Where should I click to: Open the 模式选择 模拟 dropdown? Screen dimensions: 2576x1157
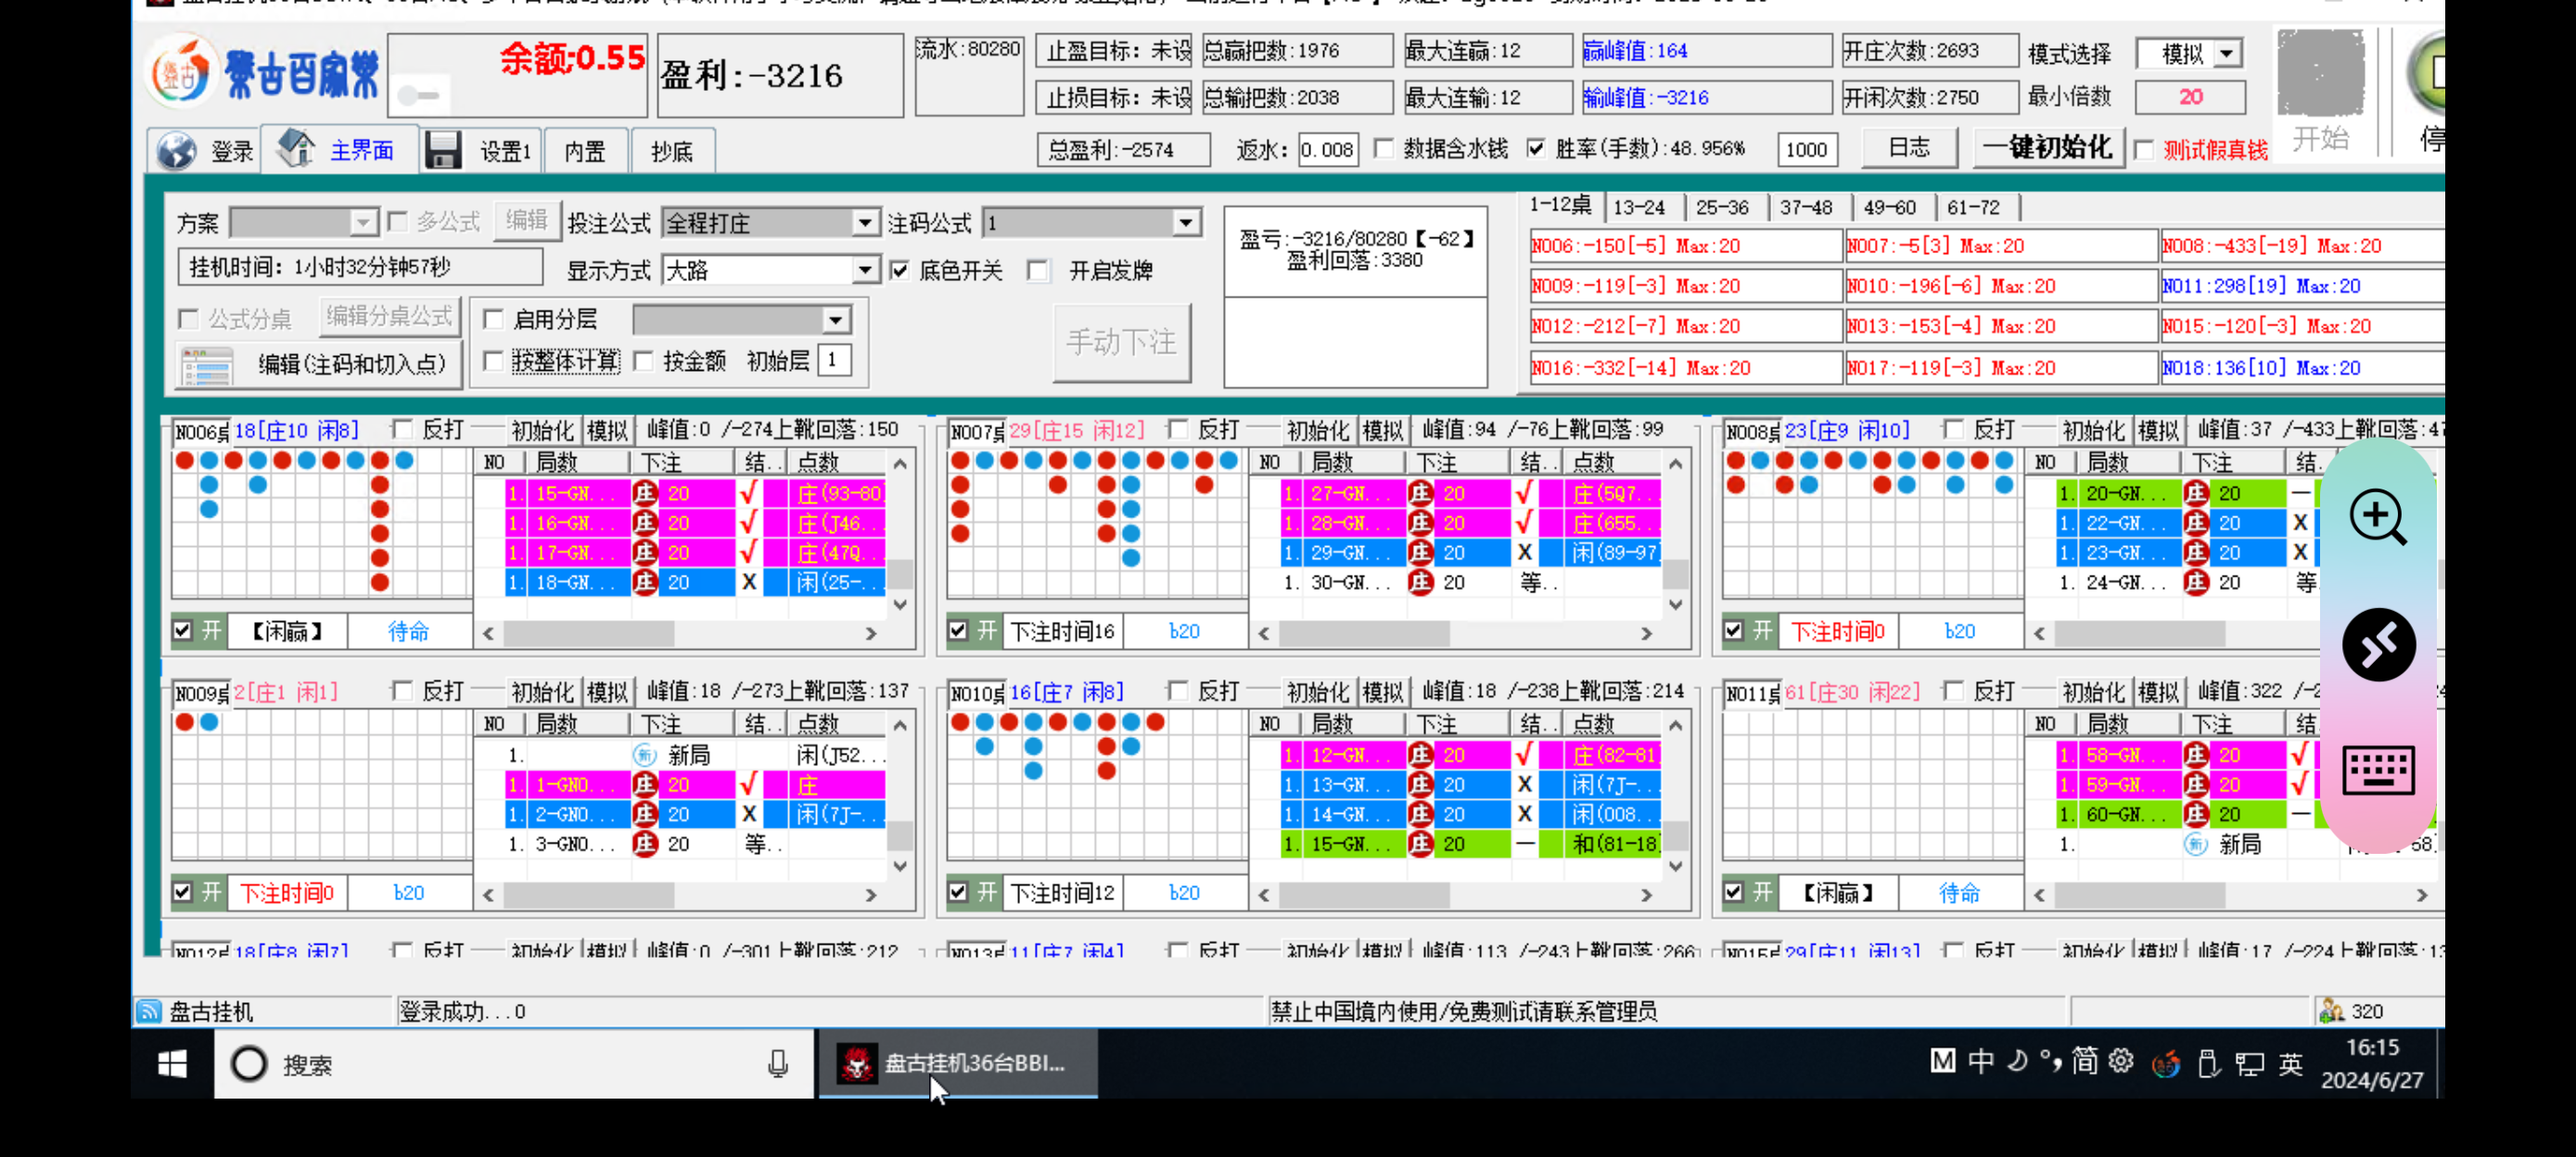click(x=2228, y=52)
